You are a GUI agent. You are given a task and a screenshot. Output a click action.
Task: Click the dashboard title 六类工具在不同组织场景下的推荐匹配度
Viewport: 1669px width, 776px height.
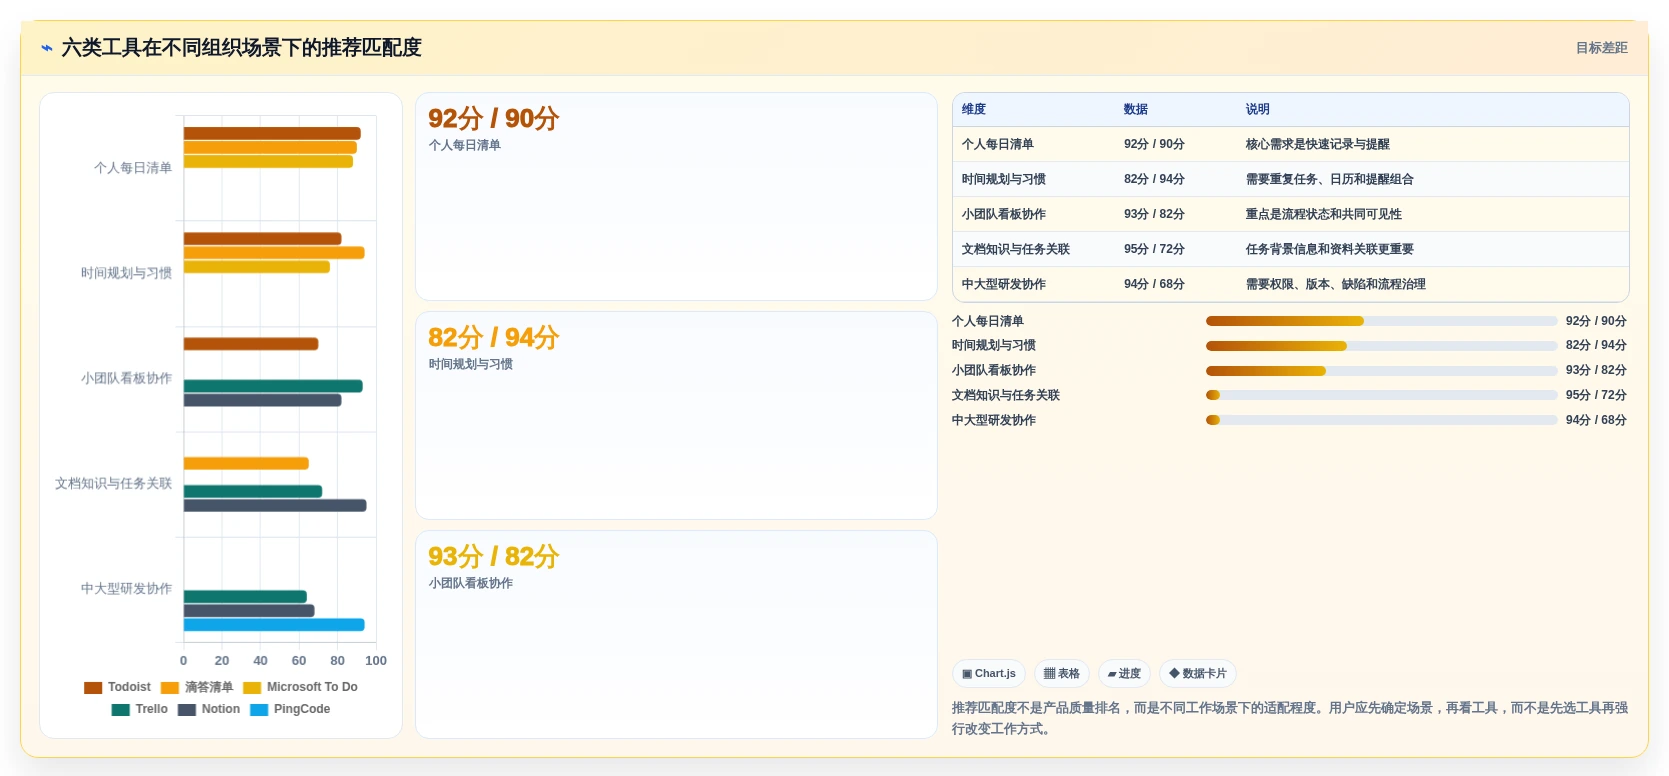pyautogui.click(x=241, y=48)
